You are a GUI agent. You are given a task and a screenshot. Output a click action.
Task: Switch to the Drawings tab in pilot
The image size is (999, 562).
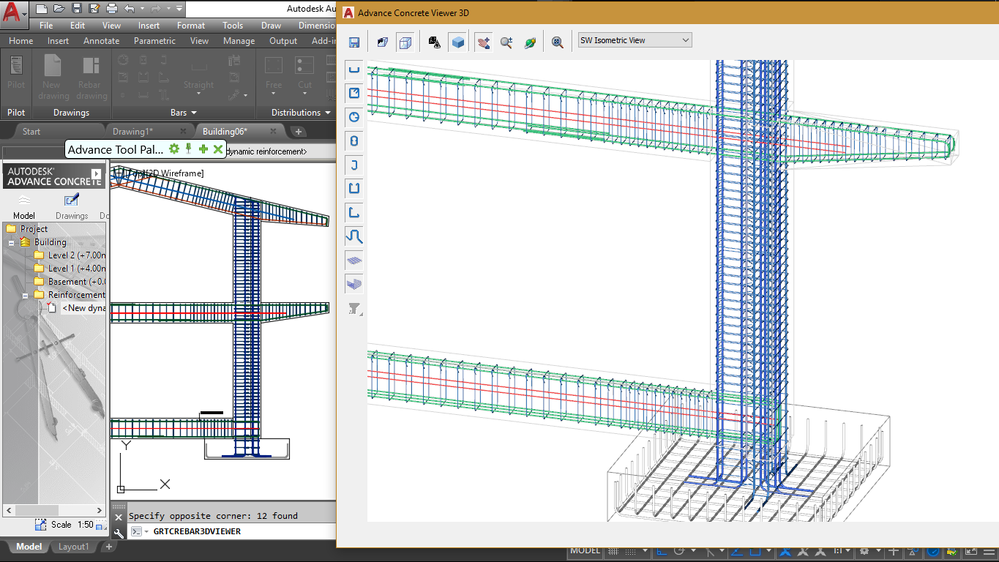tap(71, 206)
